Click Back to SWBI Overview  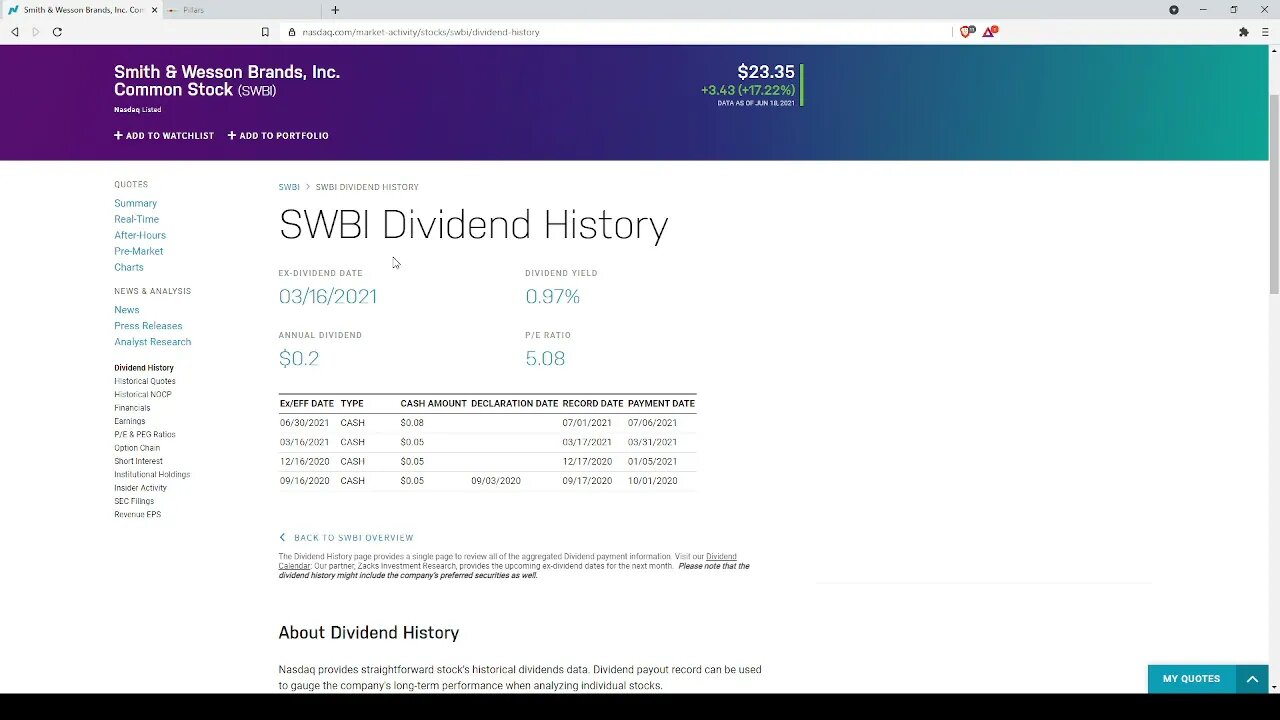[x=346, y=538]
